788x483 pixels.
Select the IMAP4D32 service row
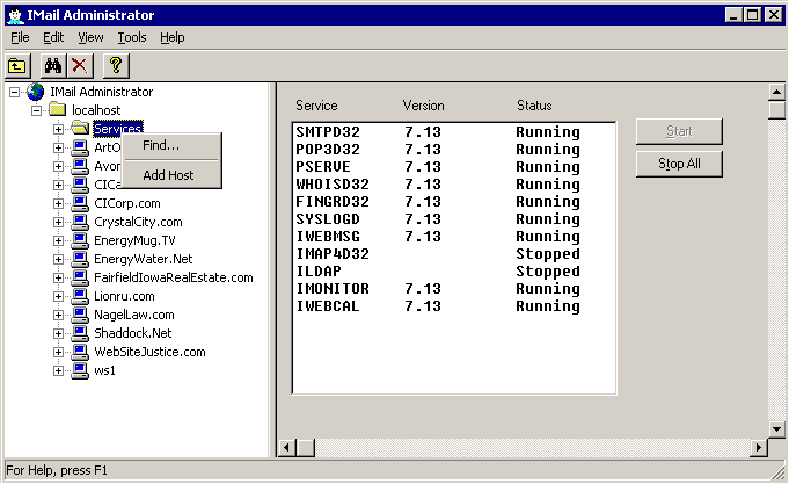[332, 254]
